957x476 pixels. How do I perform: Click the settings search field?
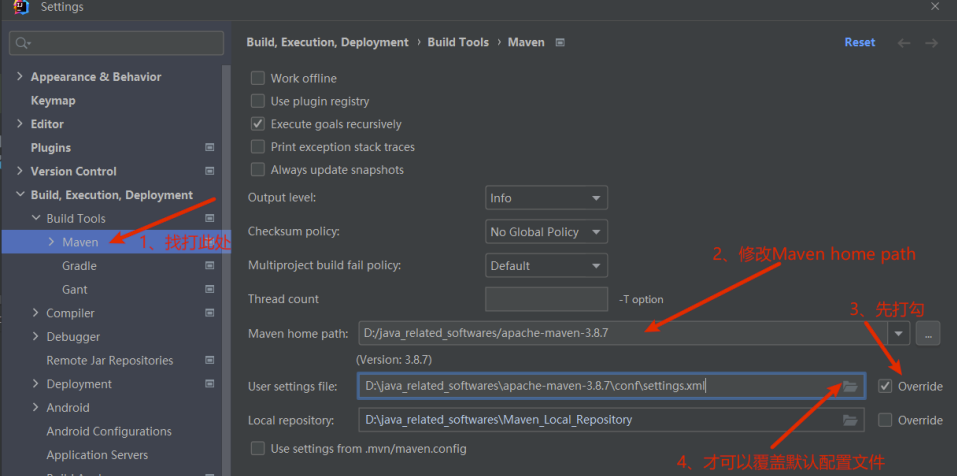click(x=117, y=43)
